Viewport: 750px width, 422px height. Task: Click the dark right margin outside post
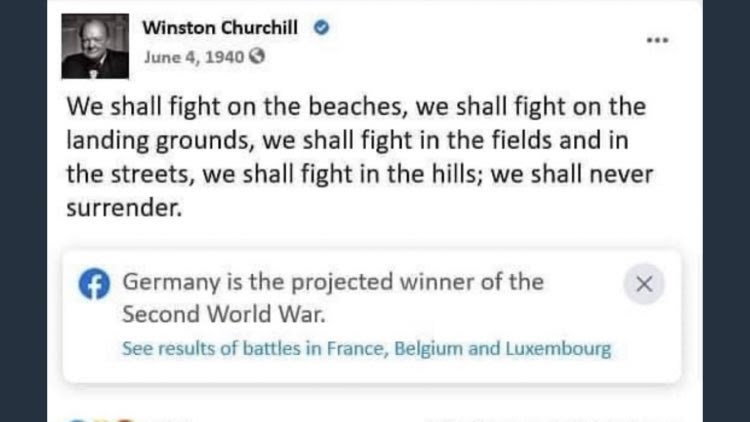pyautogui.click(x=727, y=211)
